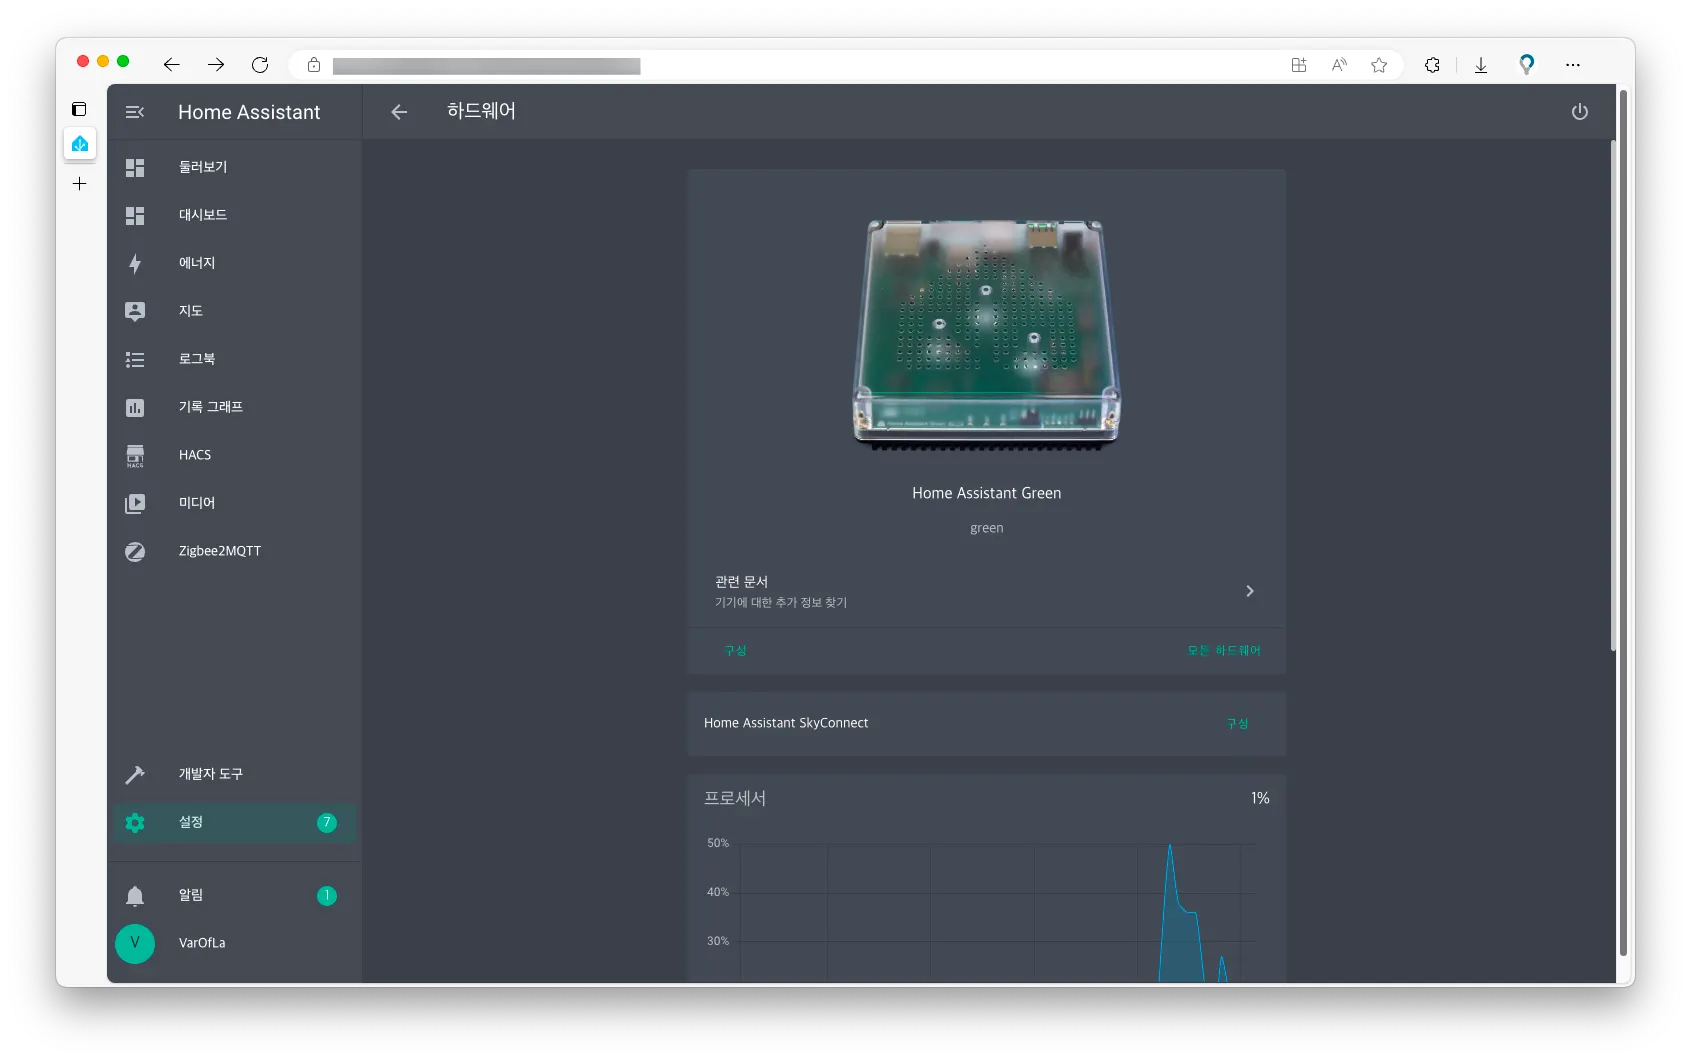Open the vertical tabs panel icon
The width and height of the screenshot is (1691, 1061).
(79, 109)
